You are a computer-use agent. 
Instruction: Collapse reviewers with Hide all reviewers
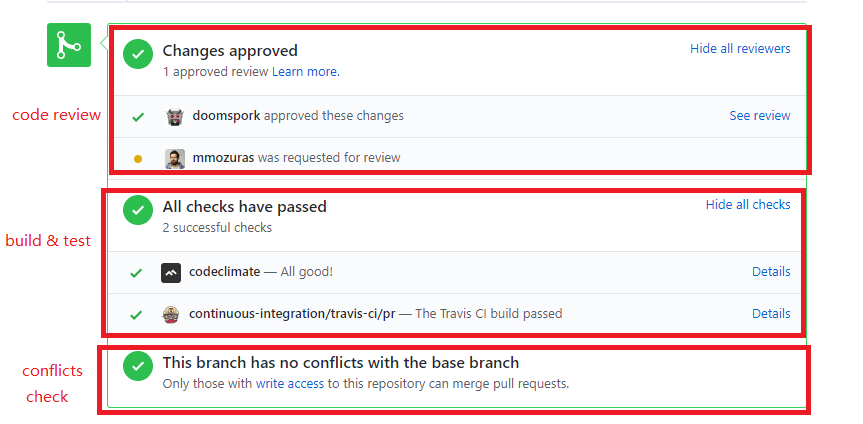click(740, 48)
